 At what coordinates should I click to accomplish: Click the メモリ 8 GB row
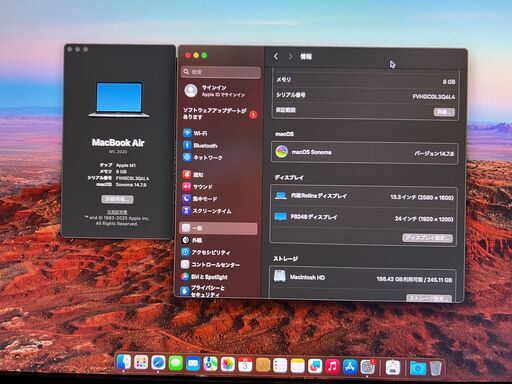pyautogui.click(x=365, y=80)
